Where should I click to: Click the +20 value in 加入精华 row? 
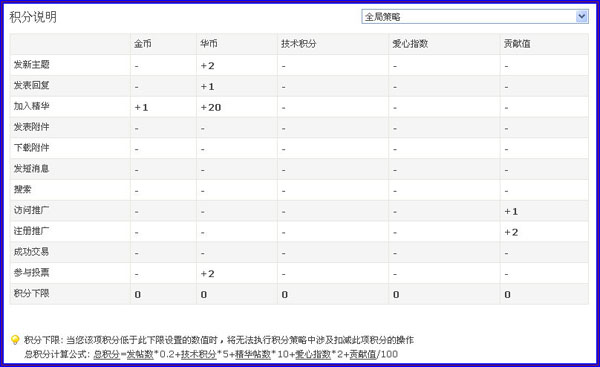pyautogui.click(x=211, y=108)
